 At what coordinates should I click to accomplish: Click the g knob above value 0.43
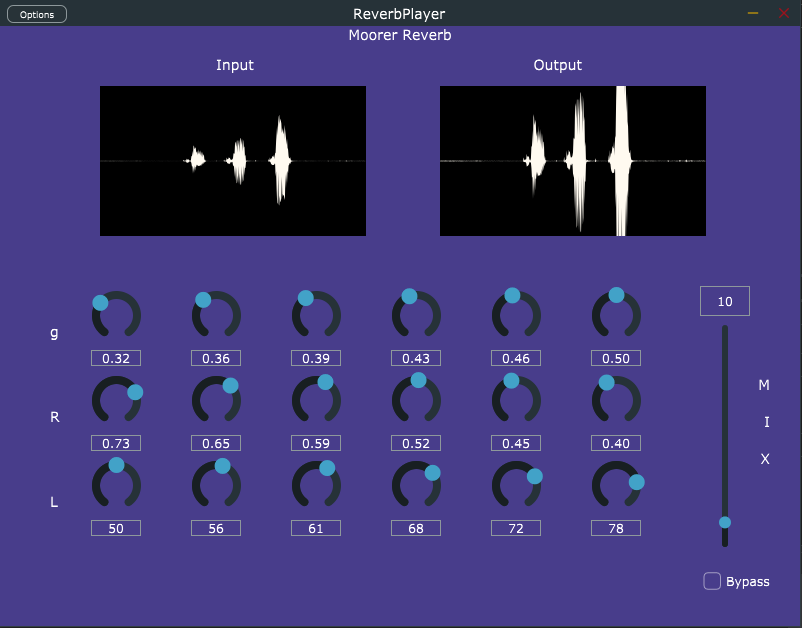pyautogui.click(x=416, y=316)
